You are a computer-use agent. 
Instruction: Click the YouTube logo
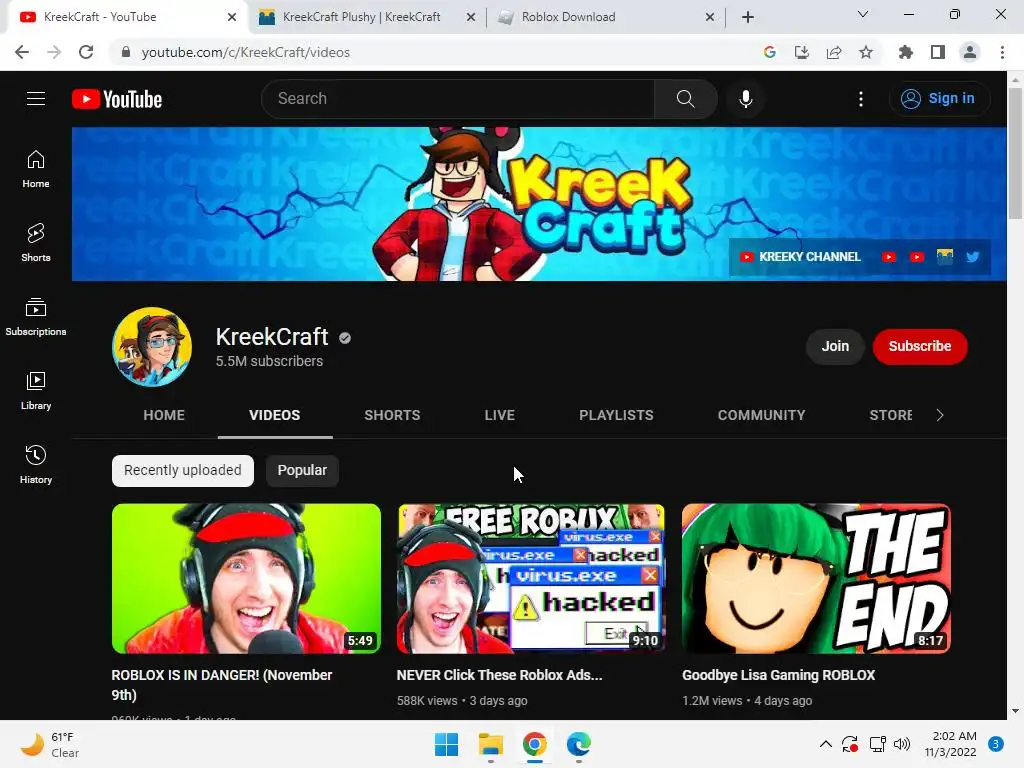pyautogui.click(x=117, y=99)
